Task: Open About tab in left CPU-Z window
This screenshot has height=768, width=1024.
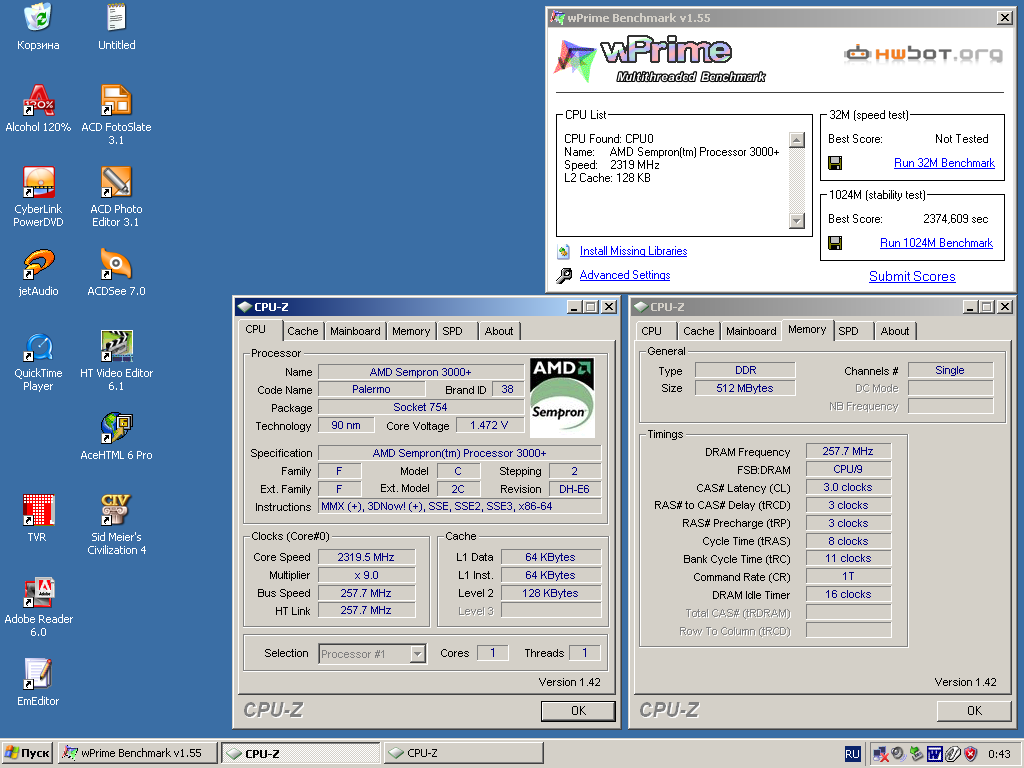Action: pyautogui.click(x=499, y=331)
